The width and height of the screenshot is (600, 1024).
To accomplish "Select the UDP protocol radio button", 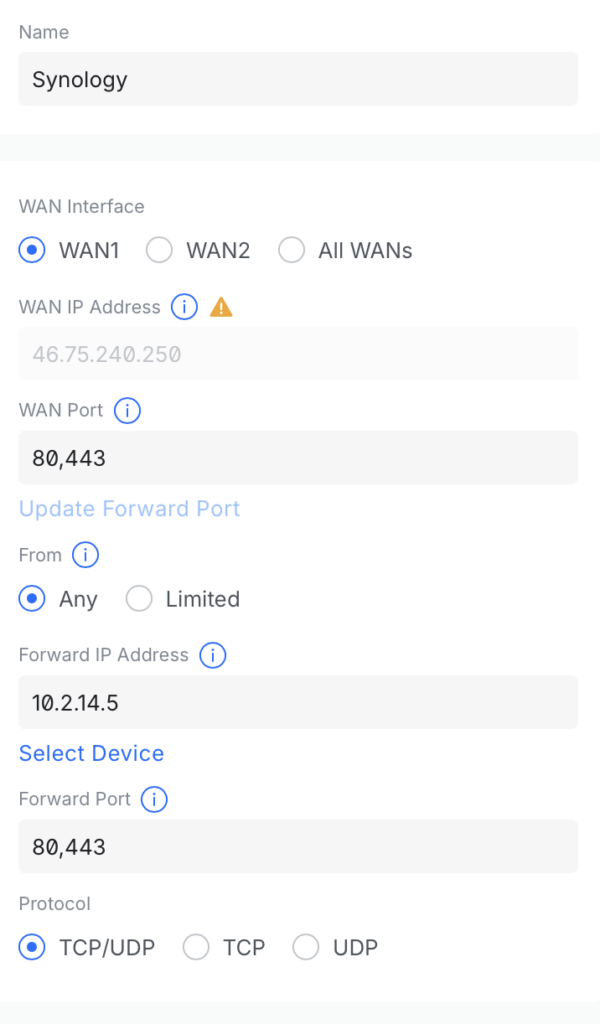I will 306,947.
